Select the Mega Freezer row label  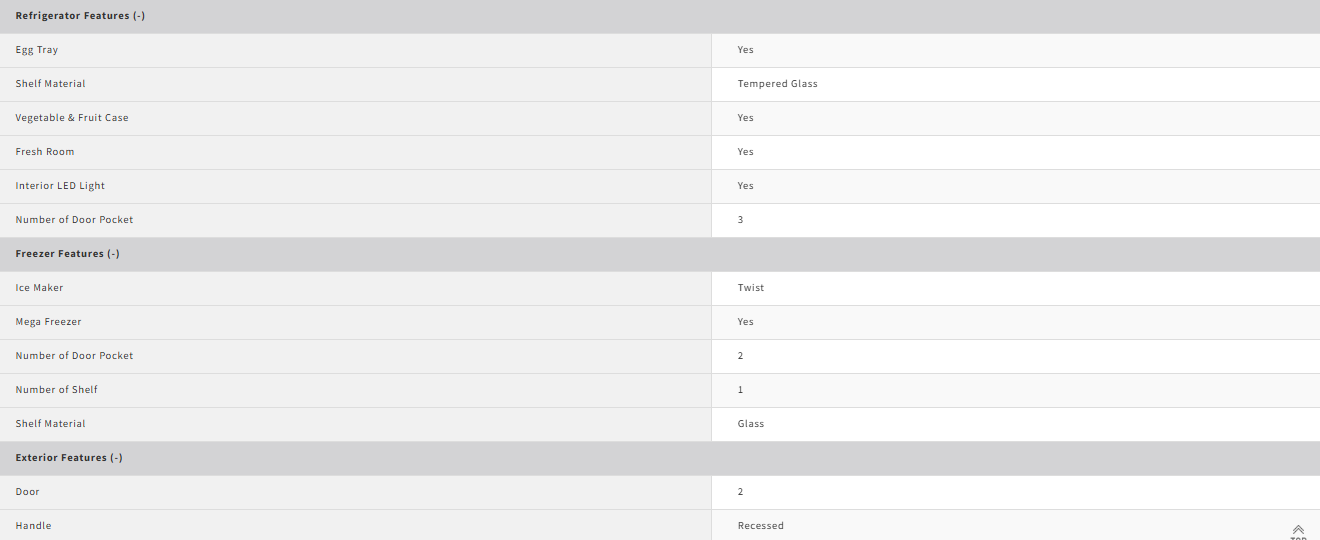click(x=49, y=322)
